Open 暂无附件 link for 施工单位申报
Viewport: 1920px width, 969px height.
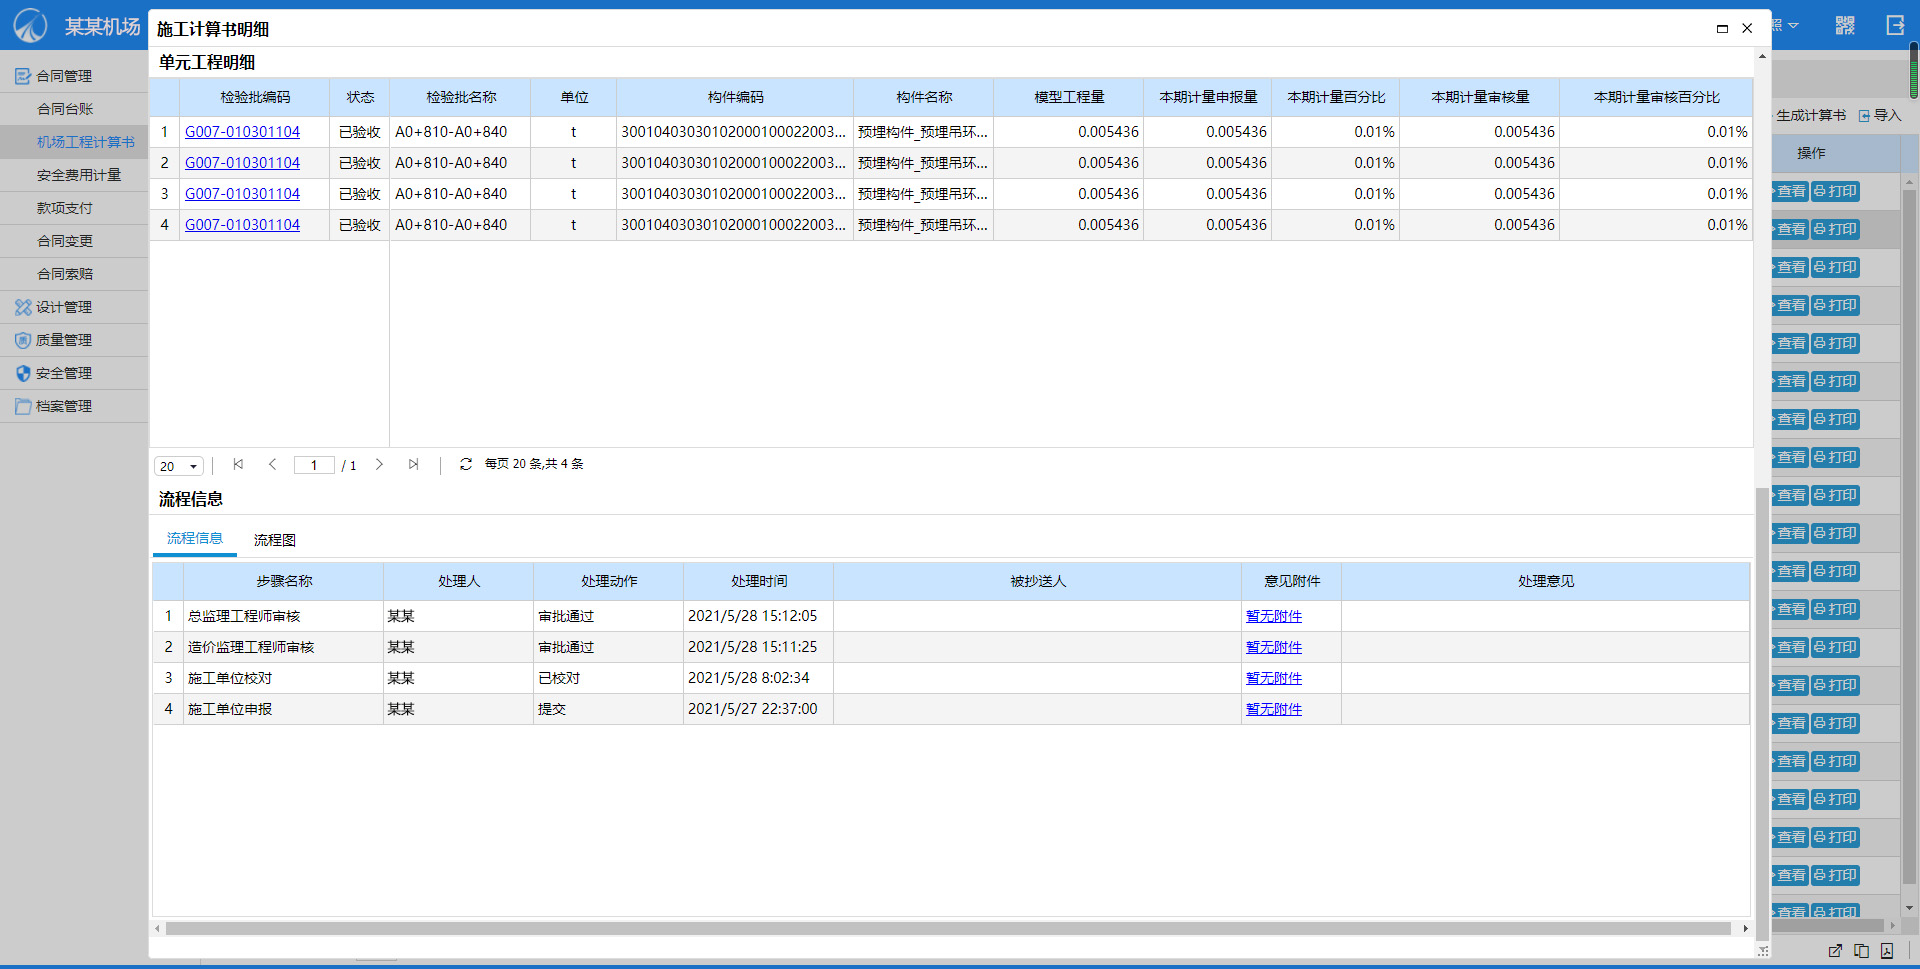tap(1274, 710)
